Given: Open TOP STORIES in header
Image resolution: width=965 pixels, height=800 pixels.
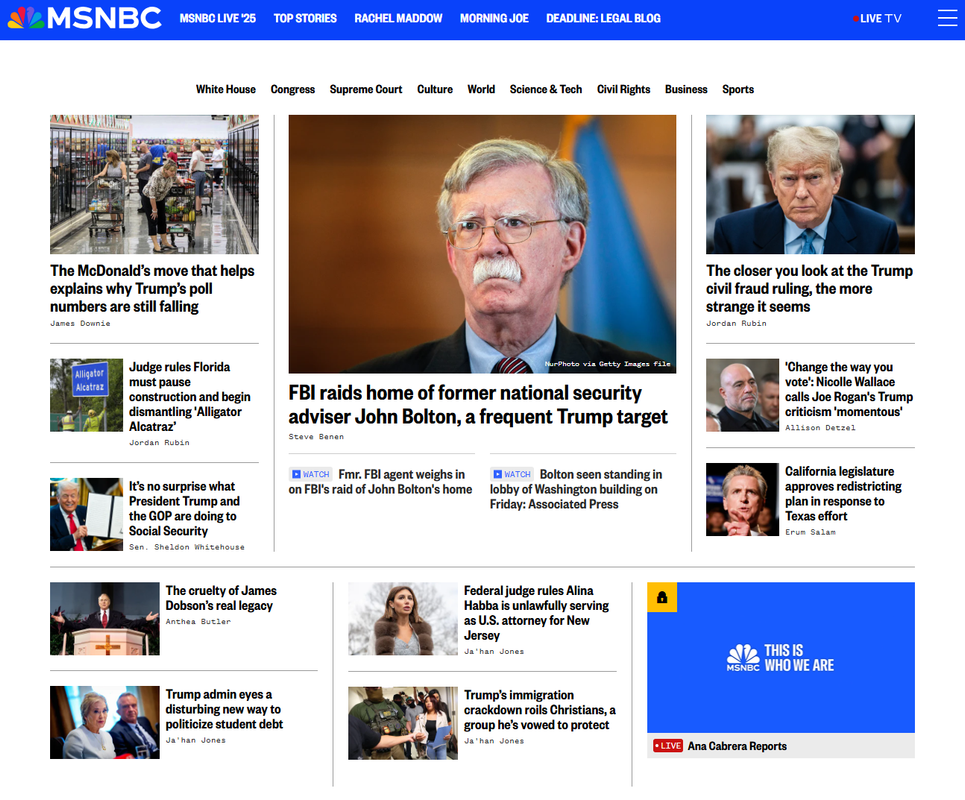Looking at the screenshot, I should 305,18.
